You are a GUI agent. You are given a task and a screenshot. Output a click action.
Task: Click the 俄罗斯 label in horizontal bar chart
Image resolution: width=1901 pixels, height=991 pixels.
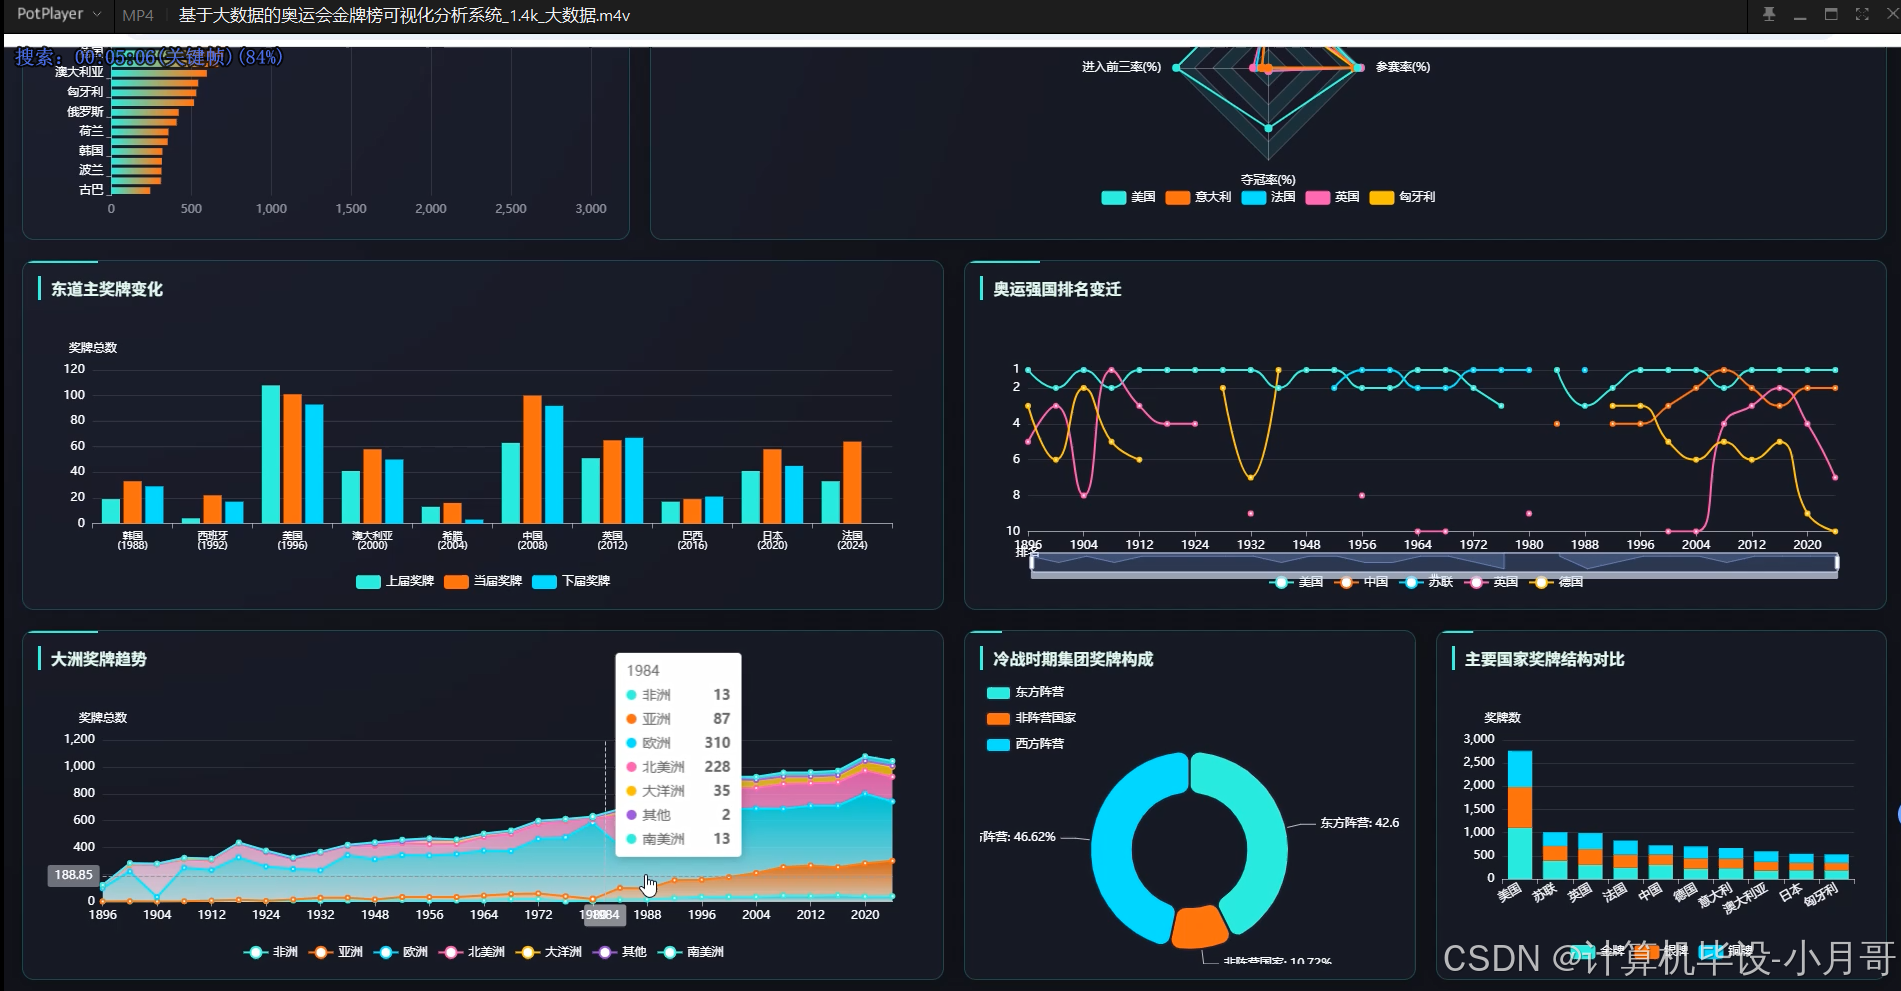(x=85, y=112)
